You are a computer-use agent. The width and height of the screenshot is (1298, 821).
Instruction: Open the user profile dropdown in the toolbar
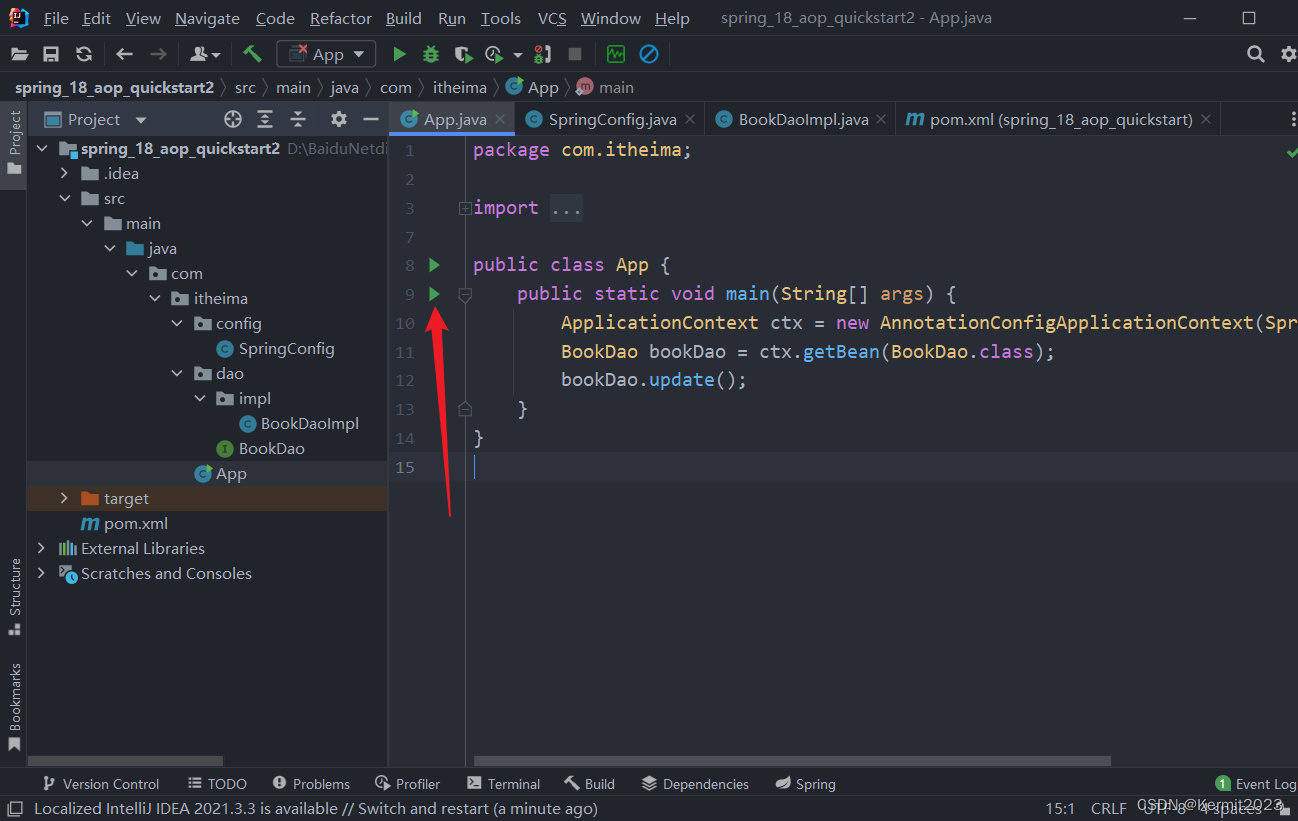pos(205,54)
